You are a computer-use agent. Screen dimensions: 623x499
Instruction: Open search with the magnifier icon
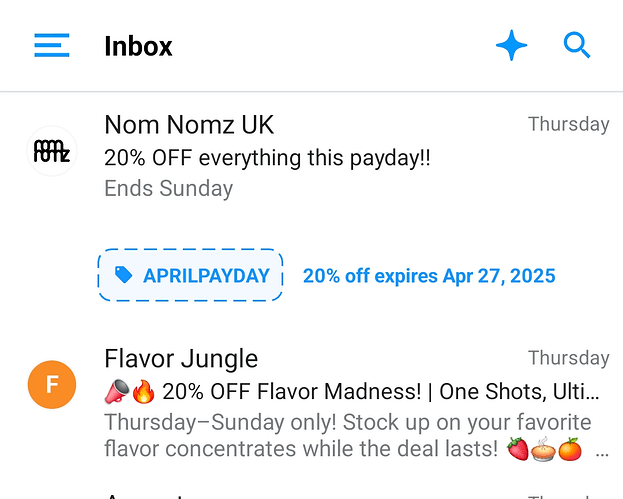tap(577, 45)
